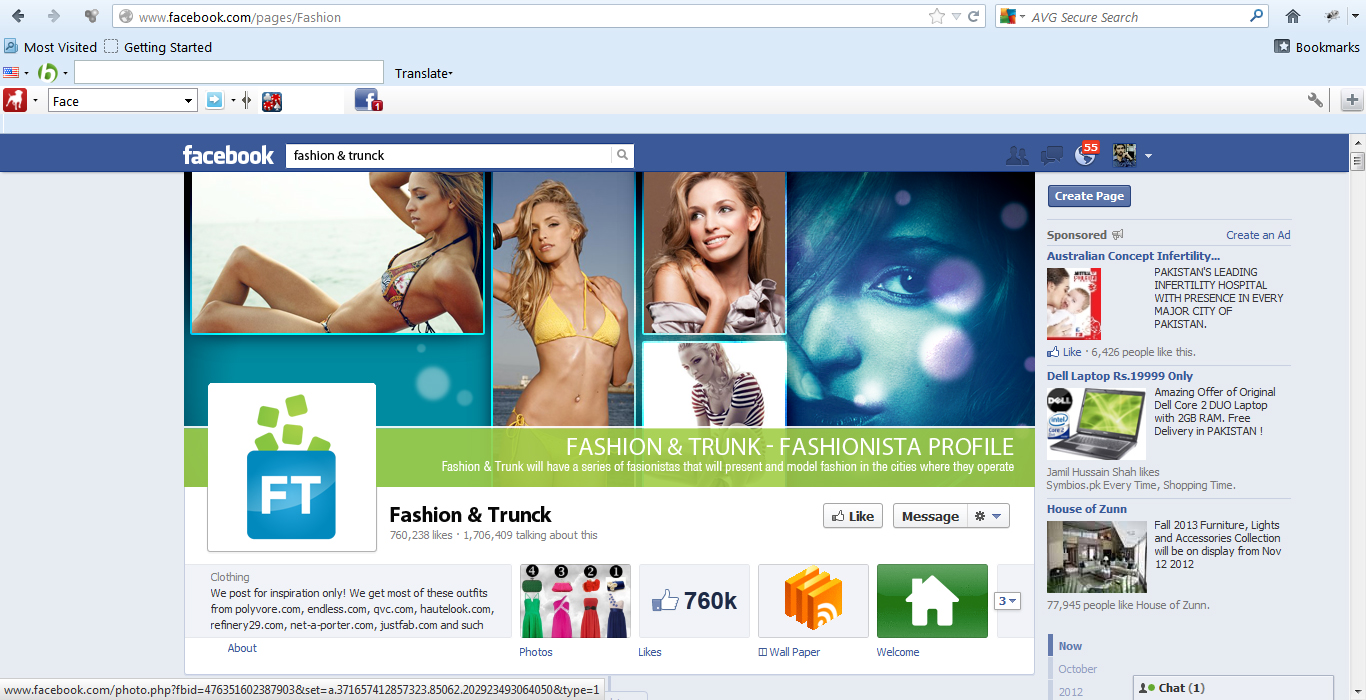Click the globe site identity icon in address bar

pos(126,16)
